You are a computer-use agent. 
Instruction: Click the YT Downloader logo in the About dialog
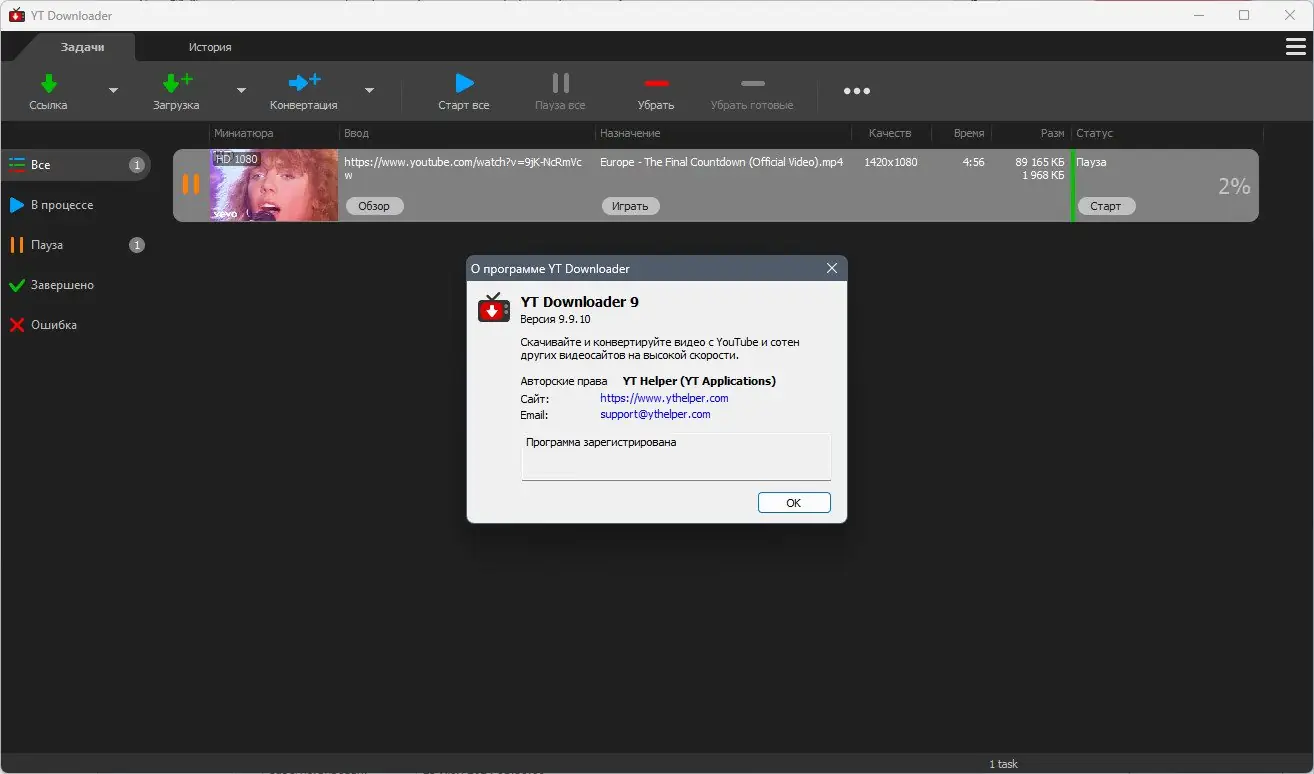(494, 308)
